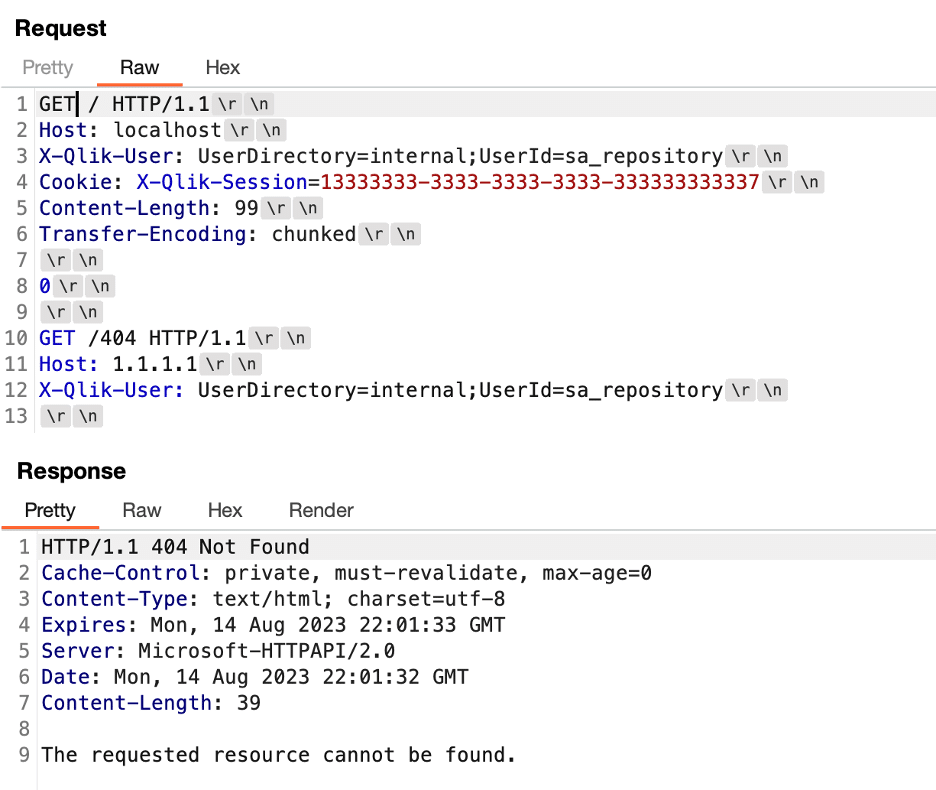Viewport: 936px width, 790px height.
Task: Click the Server Microsoft-HTTPAPI/2.0 response header
Action: (218, 651)
